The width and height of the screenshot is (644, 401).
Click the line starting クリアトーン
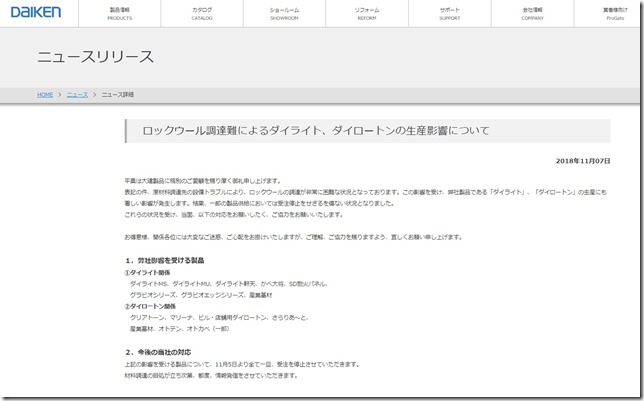tap(219, 318)
